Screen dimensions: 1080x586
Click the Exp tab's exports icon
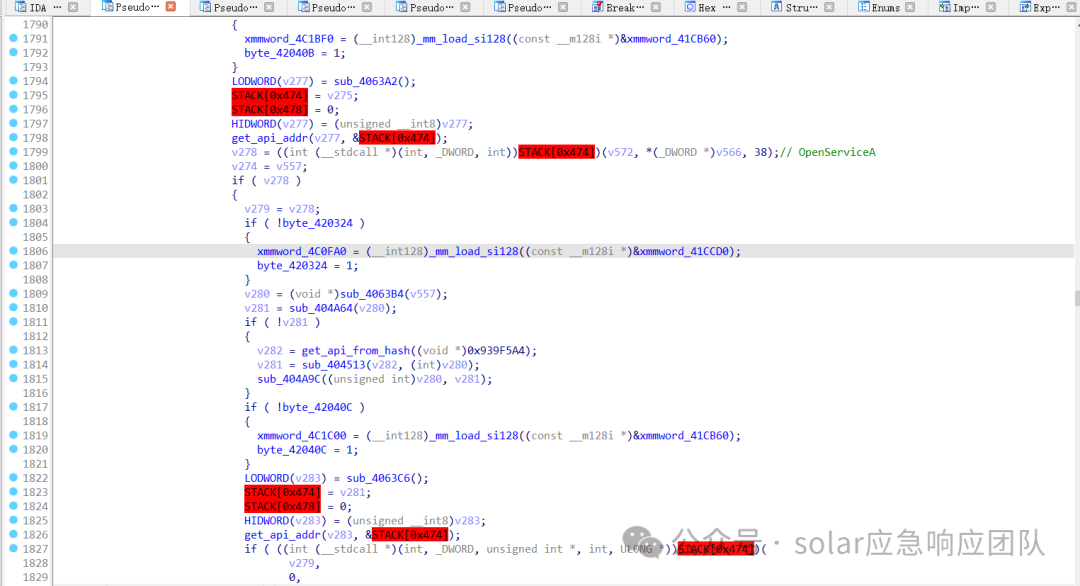click(1025, 7)
